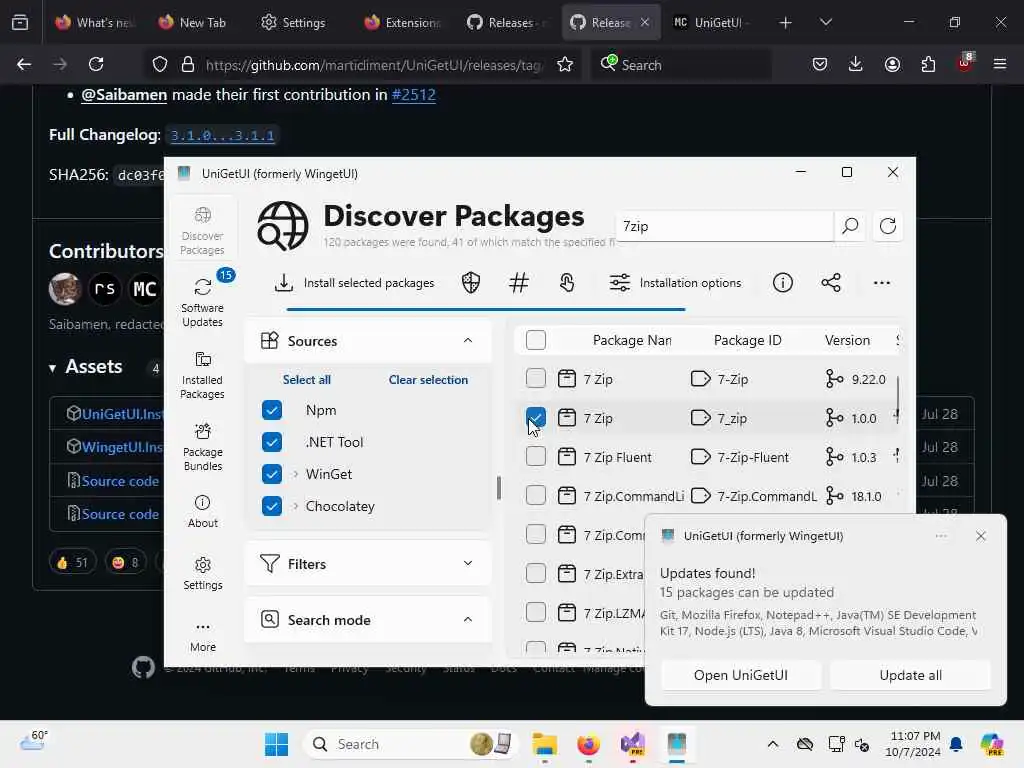Open Windows Start menu
1024x768 pixels.
(276, 744)
